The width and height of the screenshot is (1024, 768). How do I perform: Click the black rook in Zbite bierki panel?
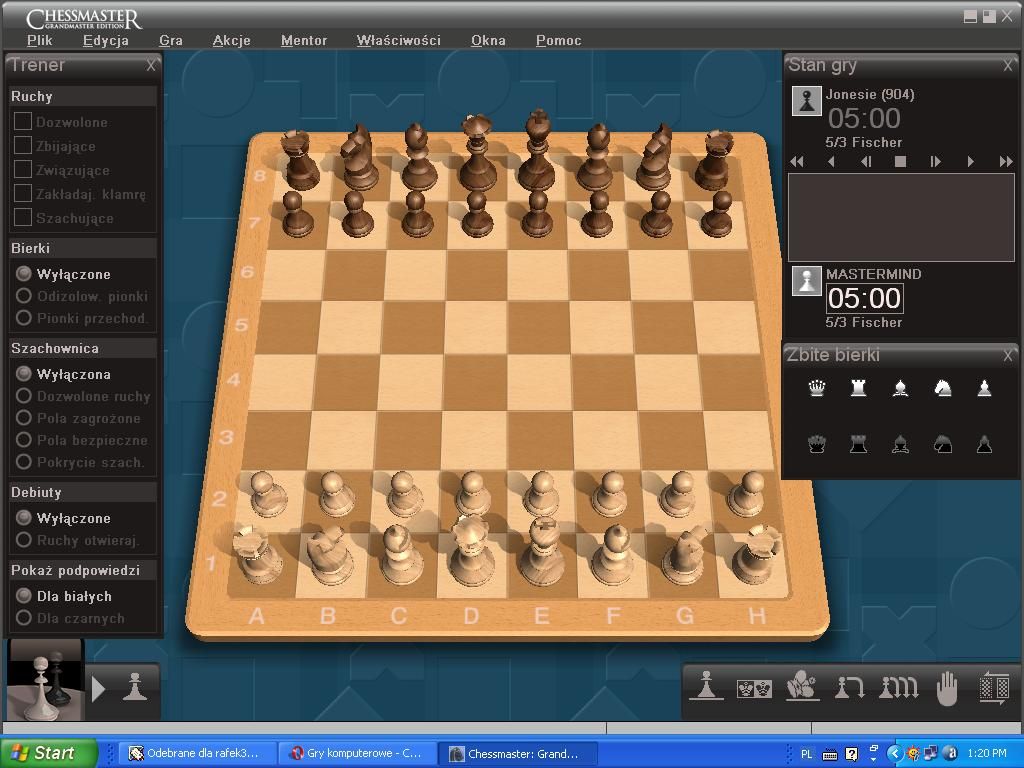pyautogui.click(x=858, y=444)
